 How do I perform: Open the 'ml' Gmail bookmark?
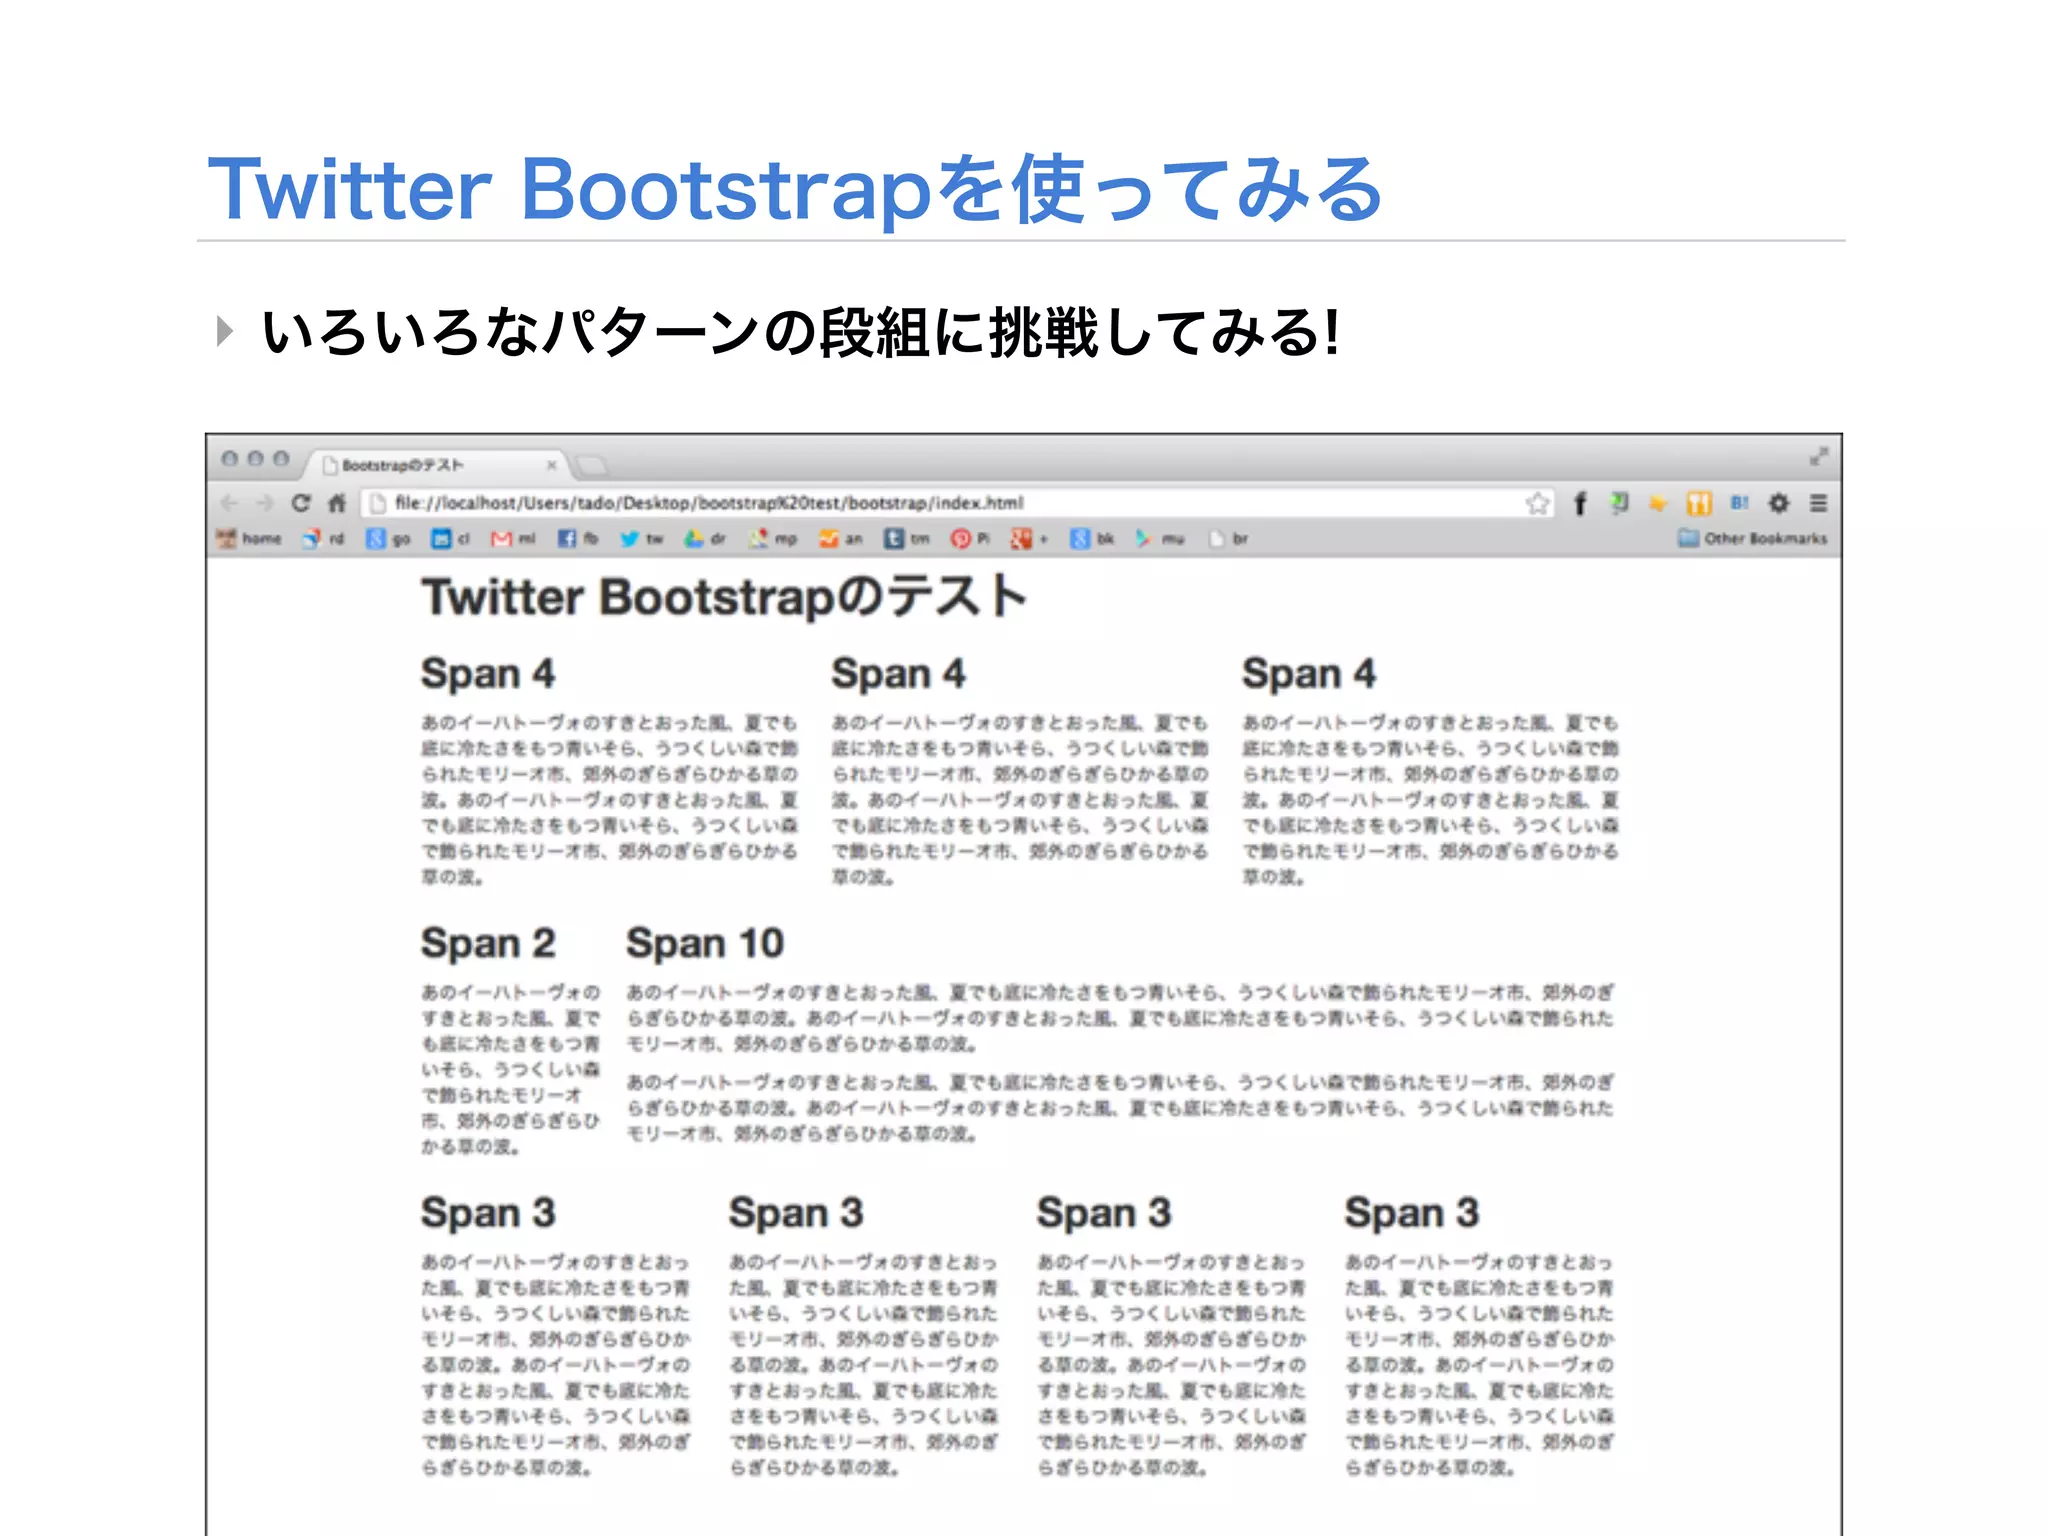(513, 539)
